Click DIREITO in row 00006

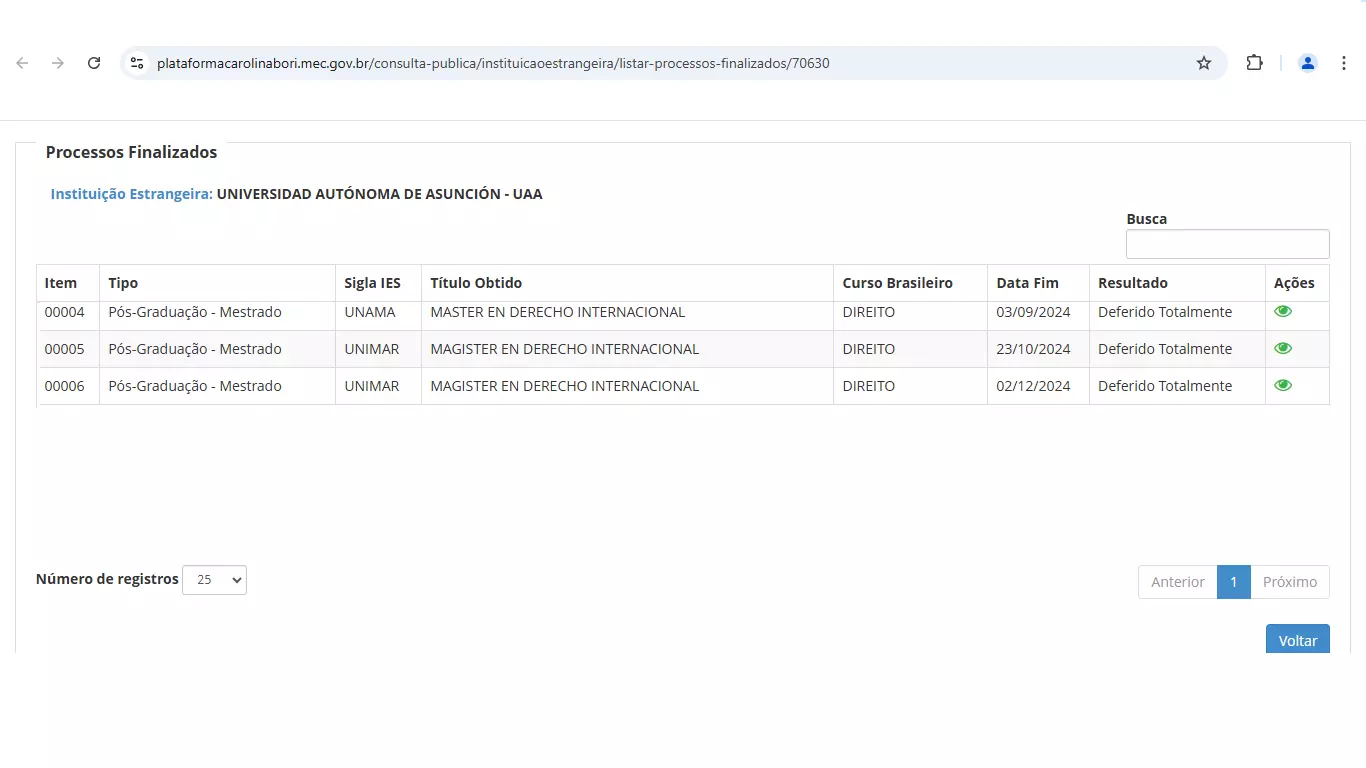tap(869, 386)
